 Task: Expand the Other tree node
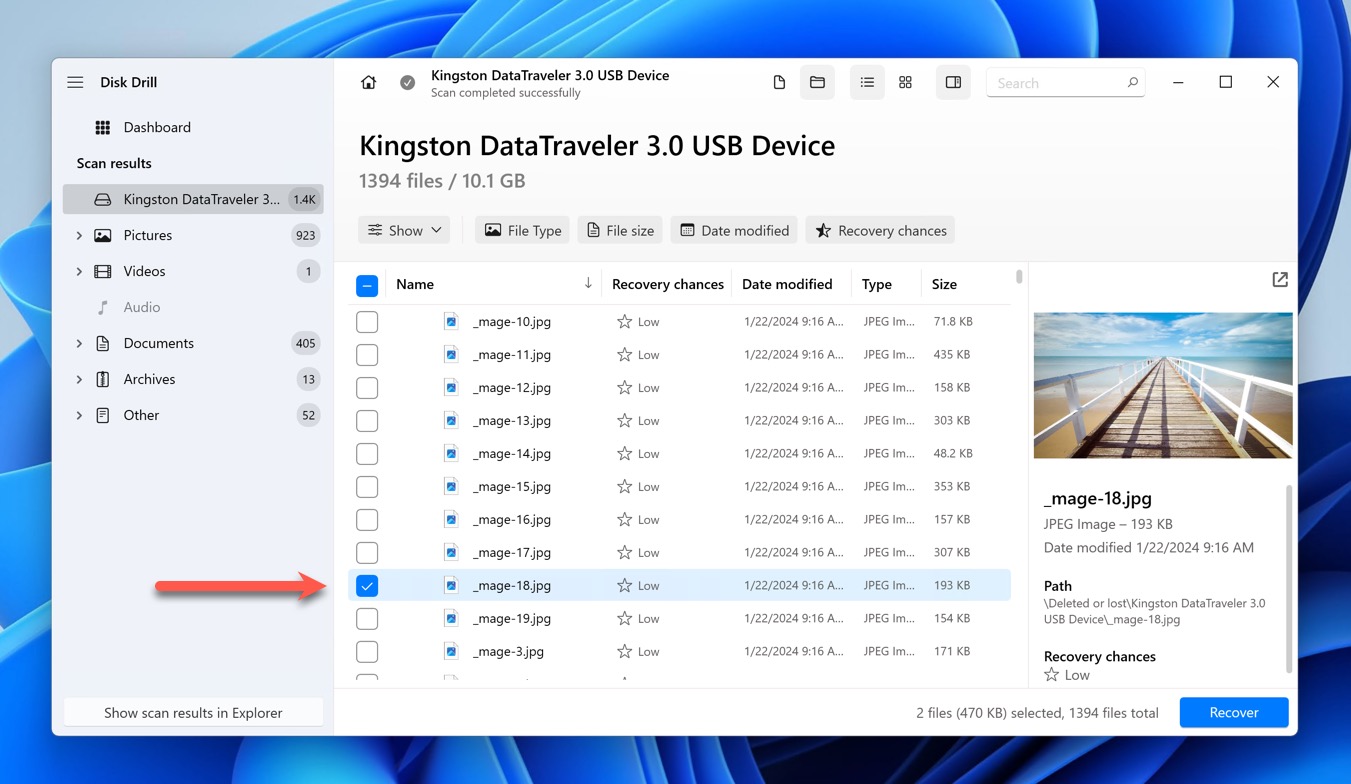coord(79,415)
